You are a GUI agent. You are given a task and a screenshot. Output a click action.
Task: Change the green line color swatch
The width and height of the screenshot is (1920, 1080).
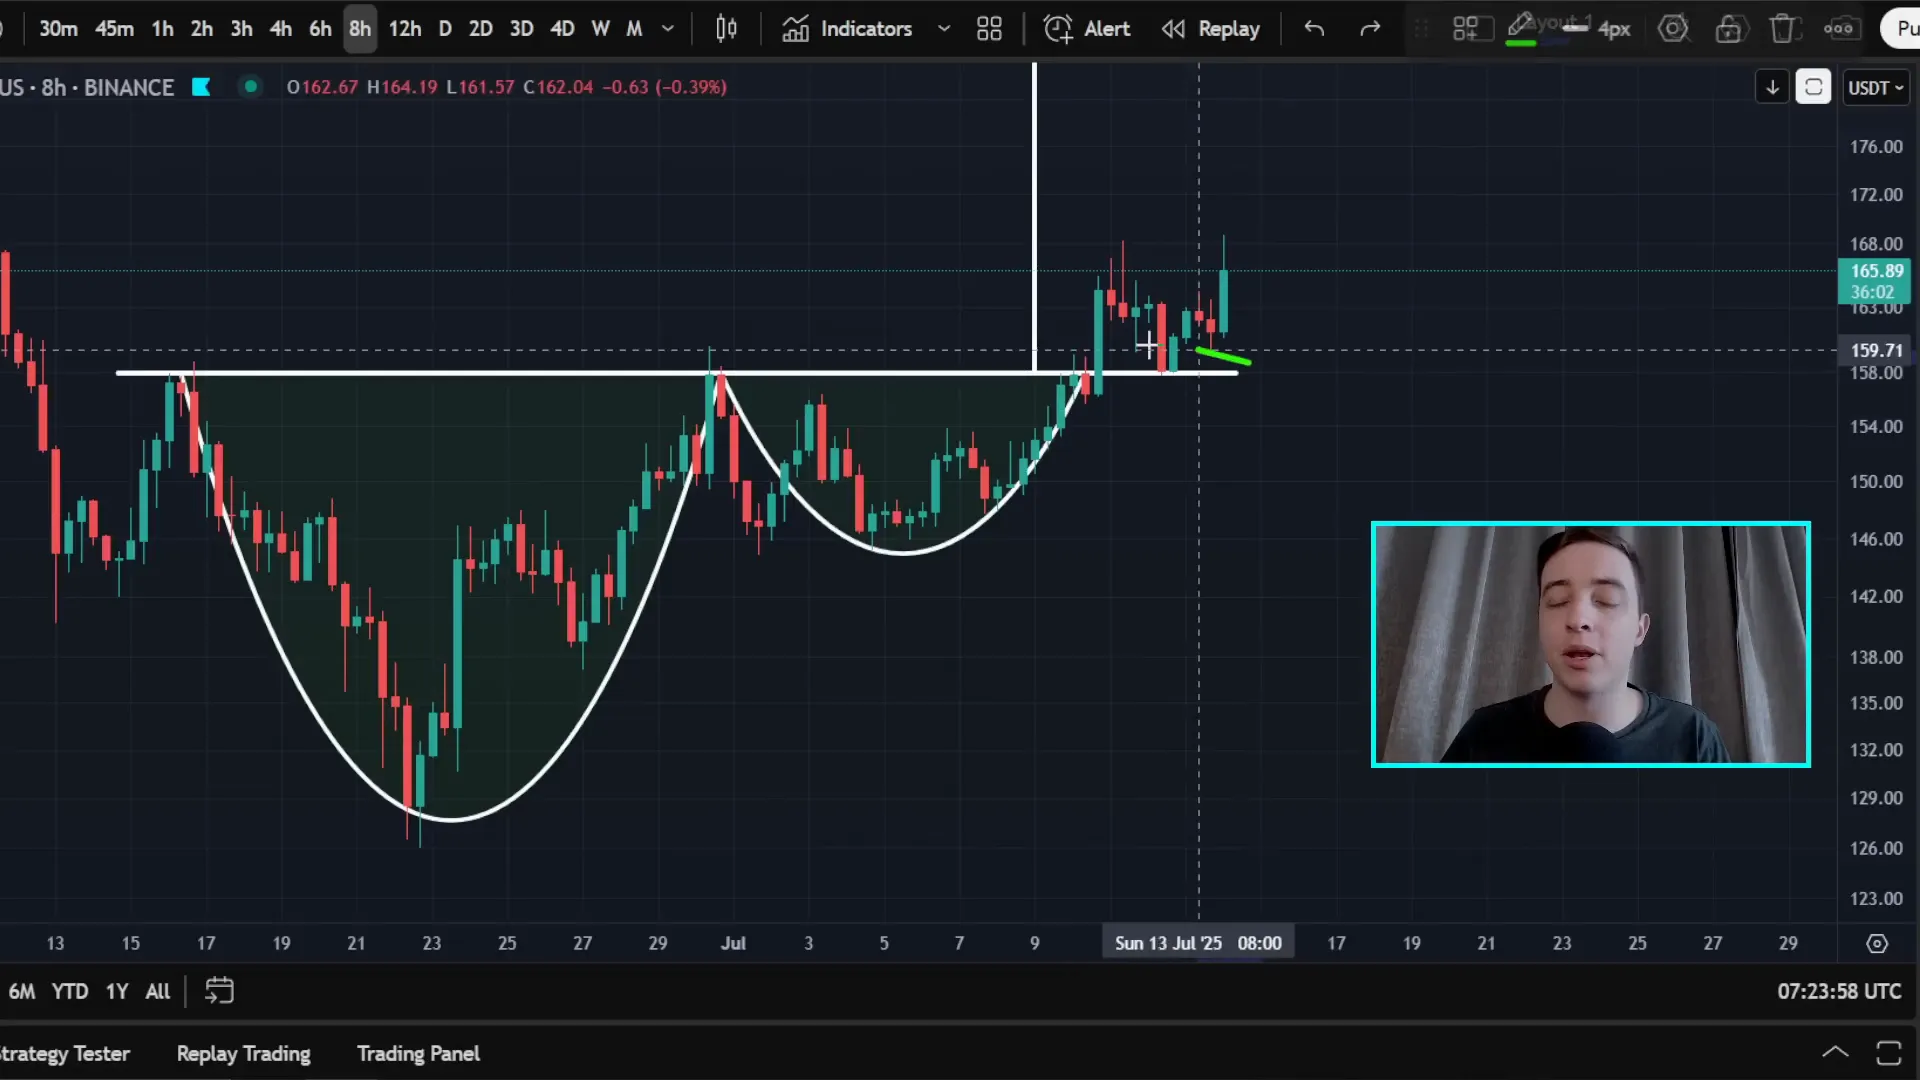coord(1521,29)
